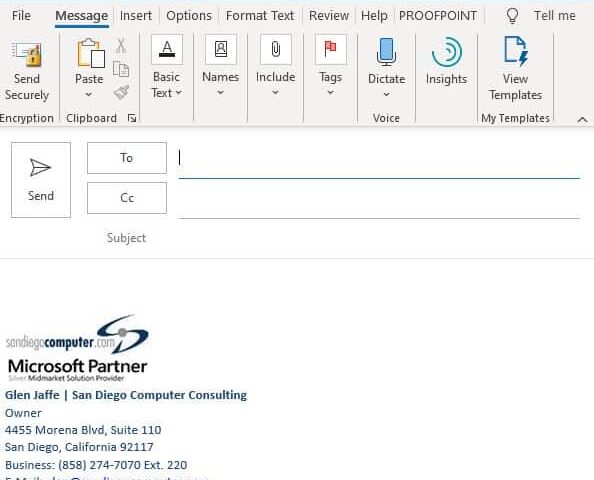Open the Format Text tab
Image resolution: width=594 pixels, height=480 pixels.
pos(260,16)
